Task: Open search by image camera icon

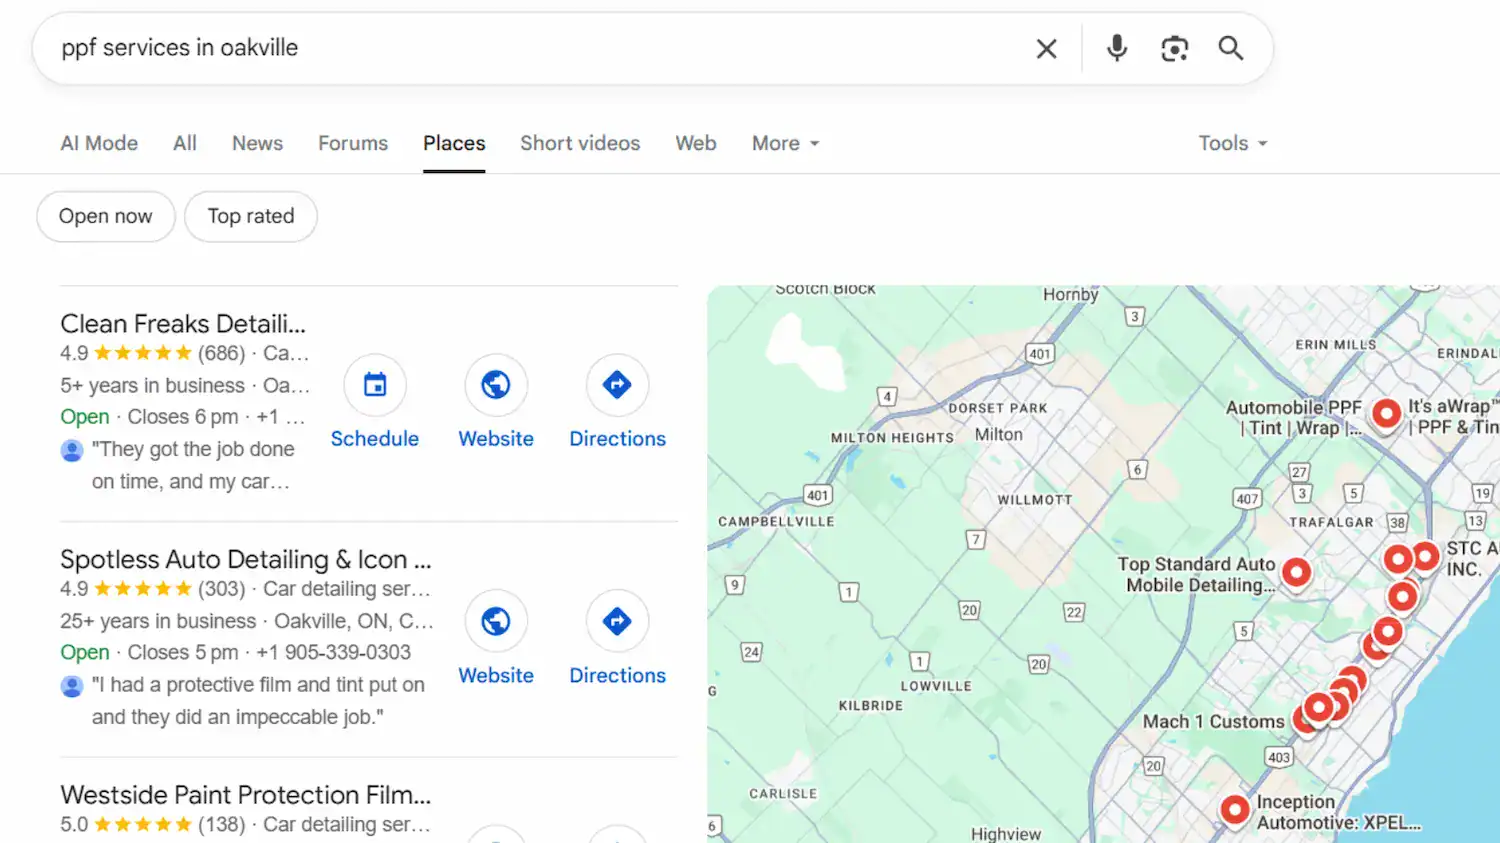Action: (1174, 48)
